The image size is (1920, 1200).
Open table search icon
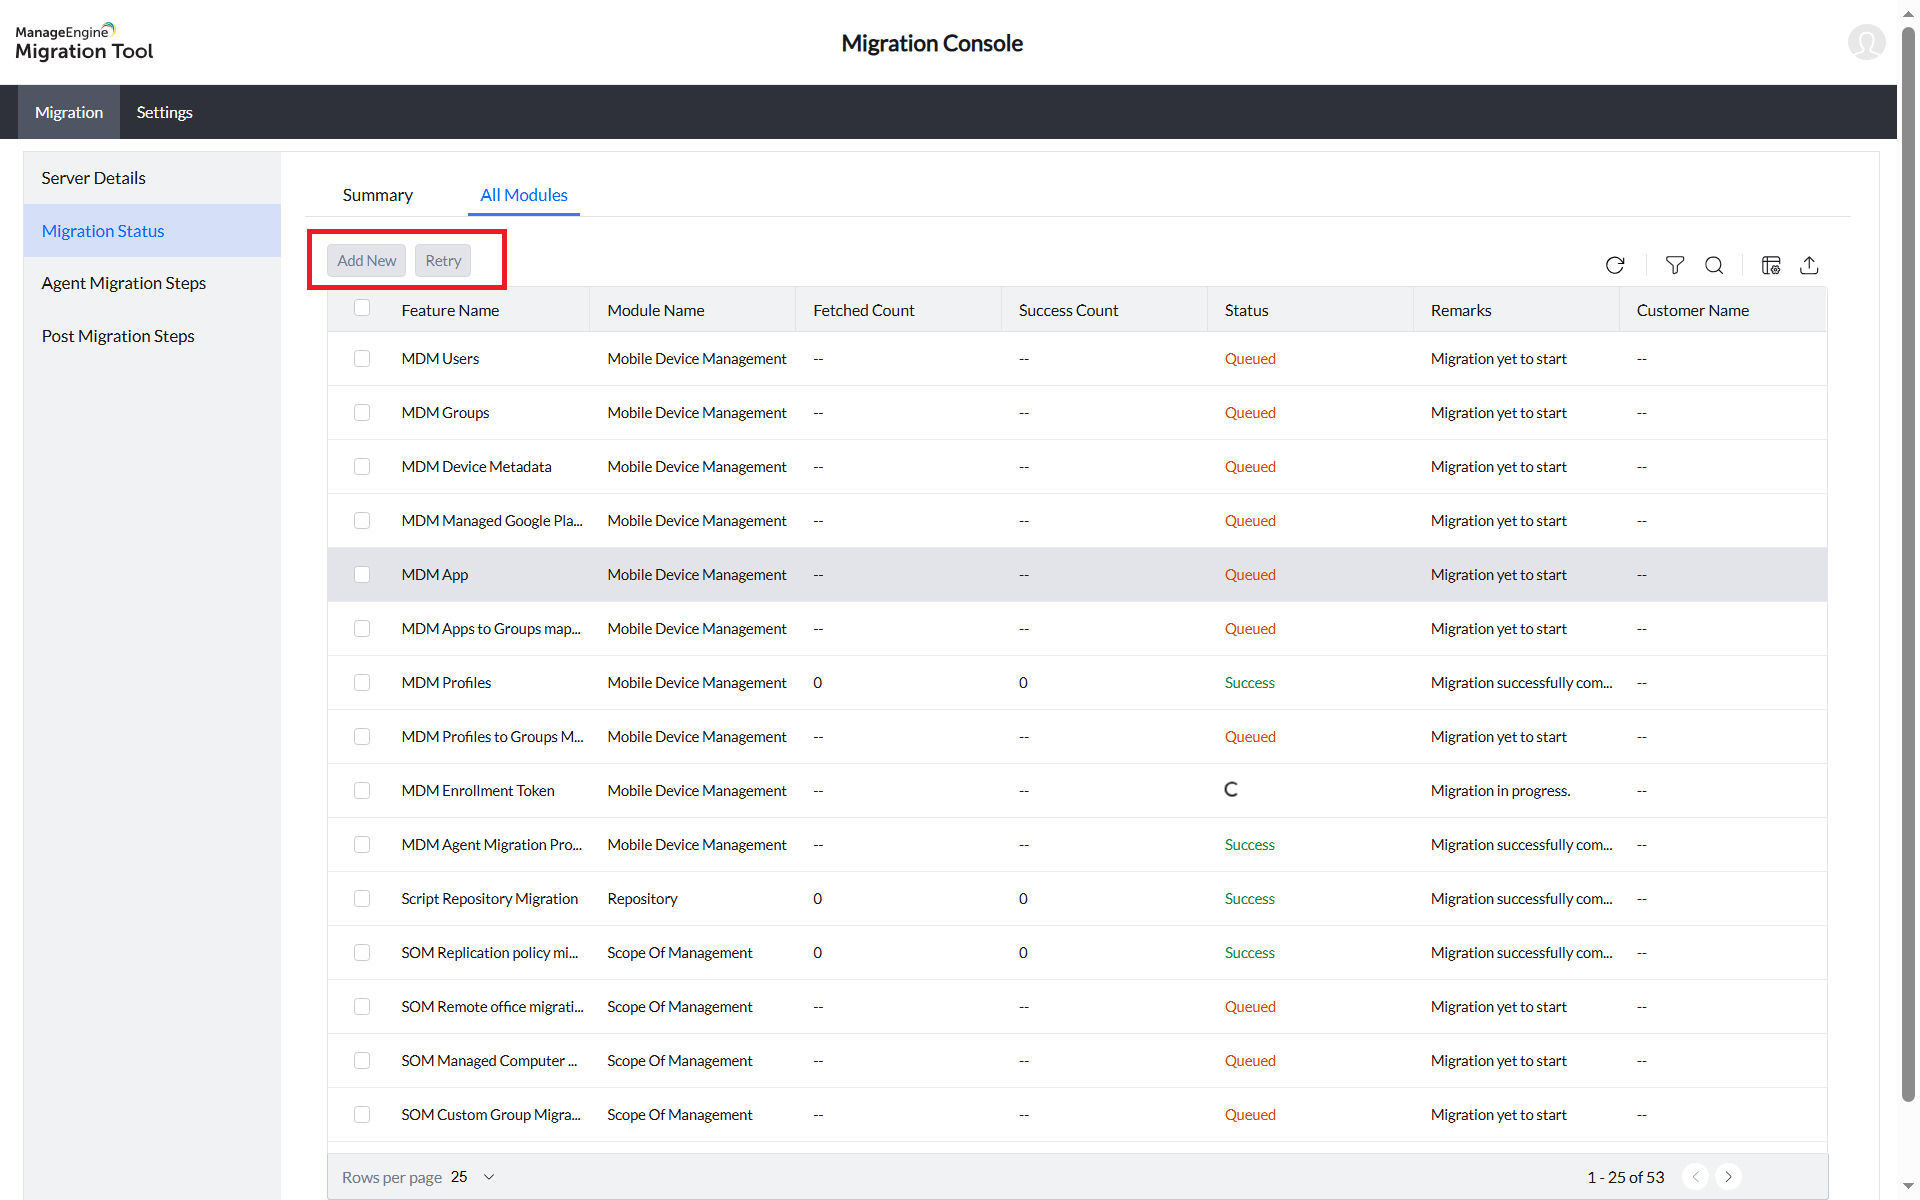point(1714,265)
